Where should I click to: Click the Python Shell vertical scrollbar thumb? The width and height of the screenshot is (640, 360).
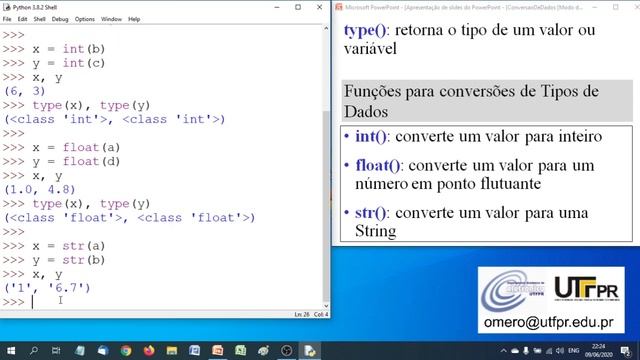tap(326, 206)
